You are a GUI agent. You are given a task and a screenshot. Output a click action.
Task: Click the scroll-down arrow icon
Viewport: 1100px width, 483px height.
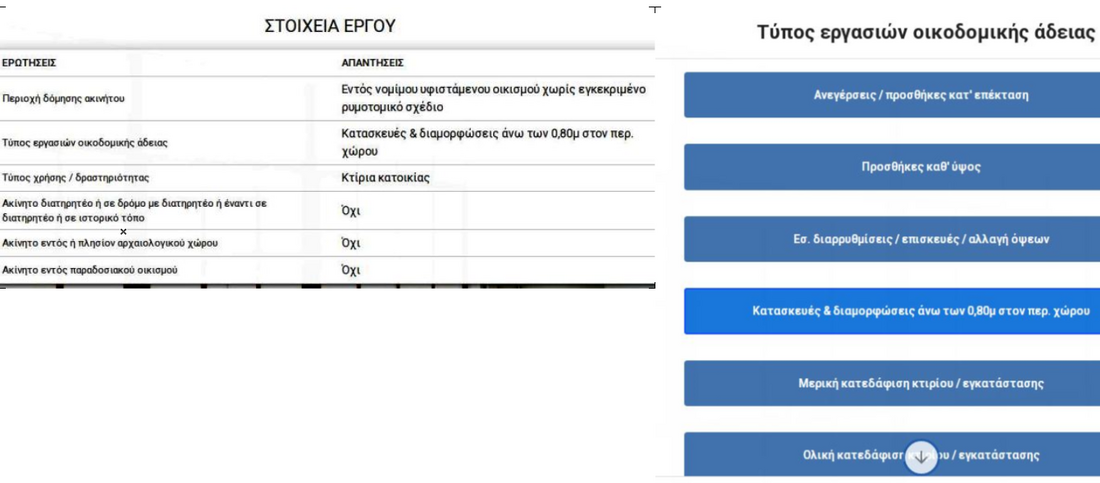tap(921, 457)
